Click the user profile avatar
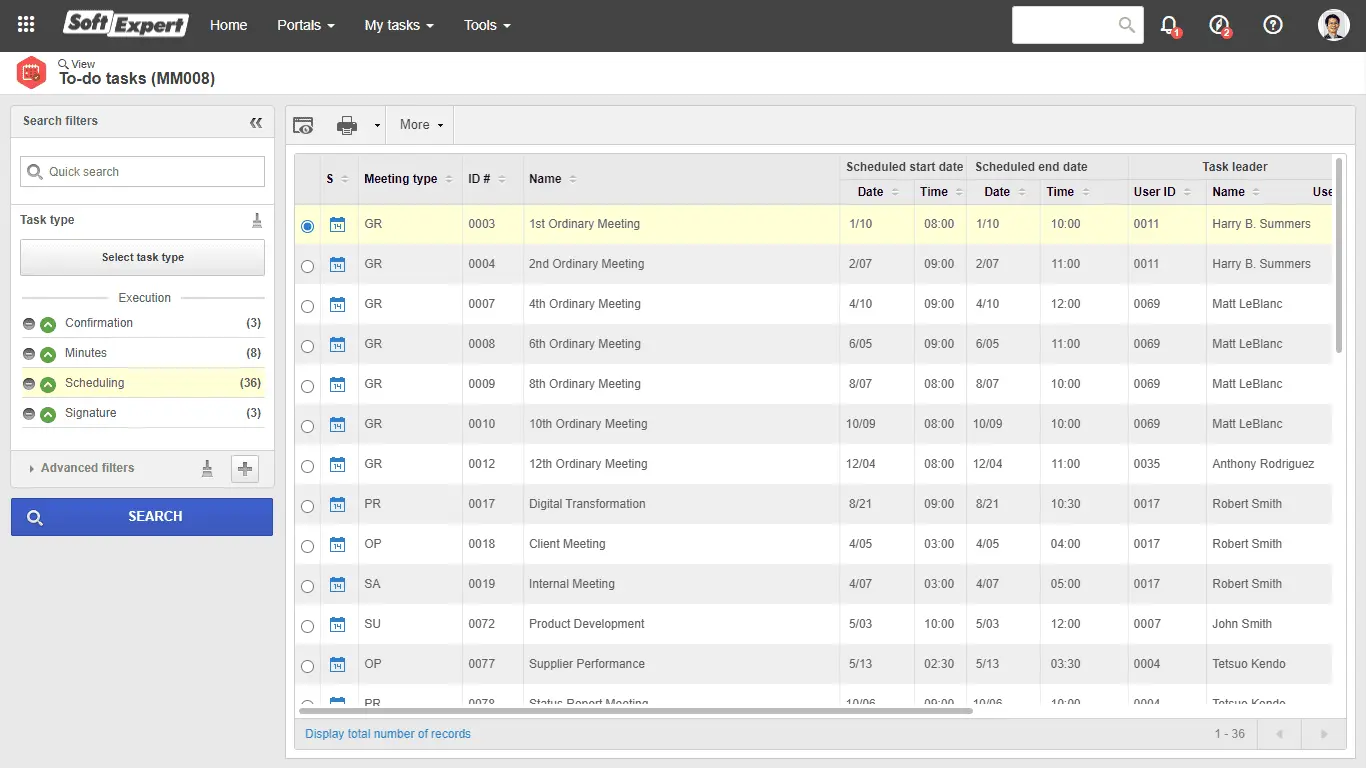This screenshot has width=1366, height=768. click(1333, 25)
